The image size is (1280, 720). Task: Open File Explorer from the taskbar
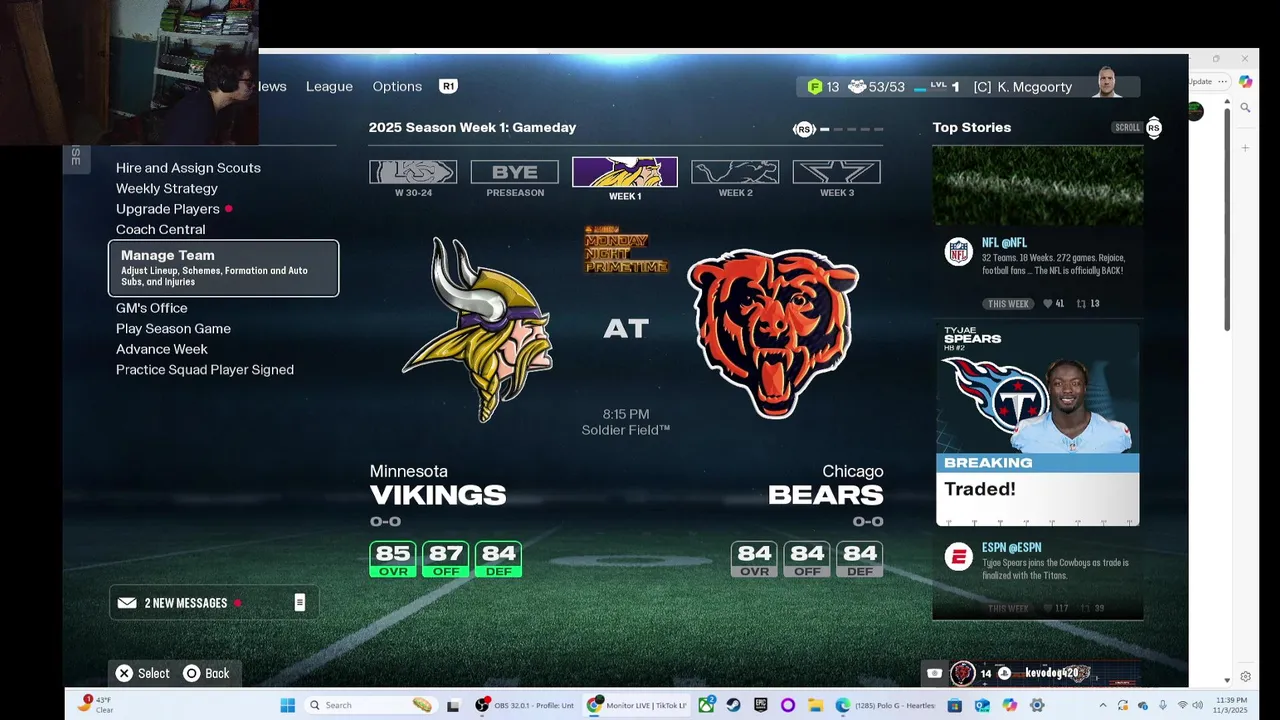point(815,705)
